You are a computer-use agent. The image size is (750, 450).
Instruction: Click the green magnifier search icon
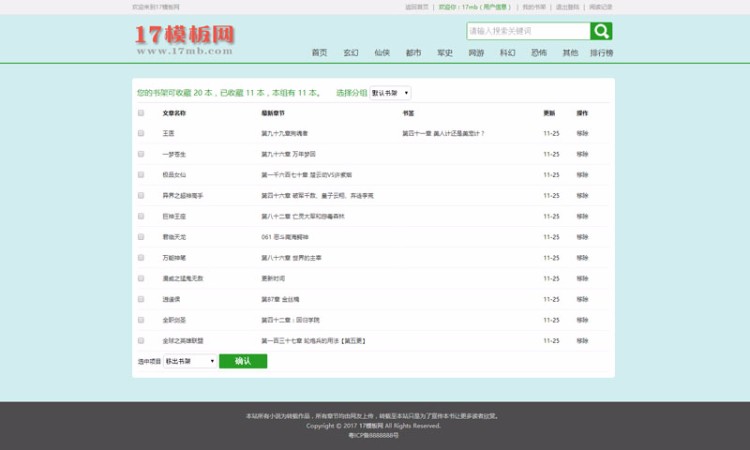tap(601, 31)
